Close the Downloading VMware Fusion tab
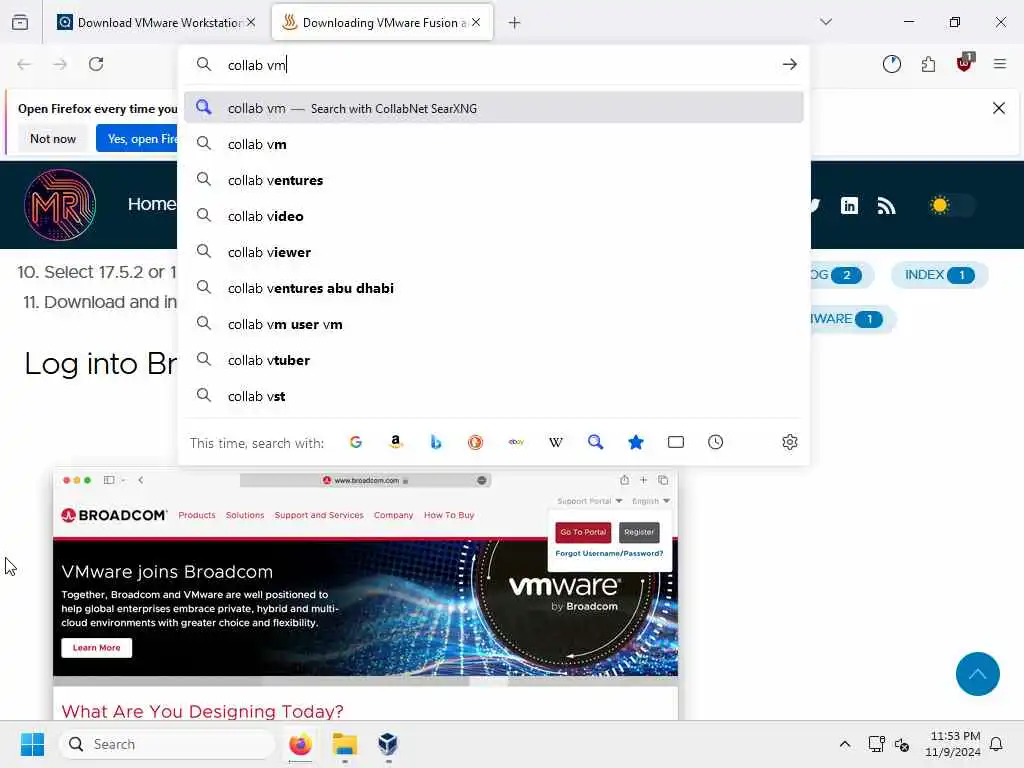 [476, 22]
